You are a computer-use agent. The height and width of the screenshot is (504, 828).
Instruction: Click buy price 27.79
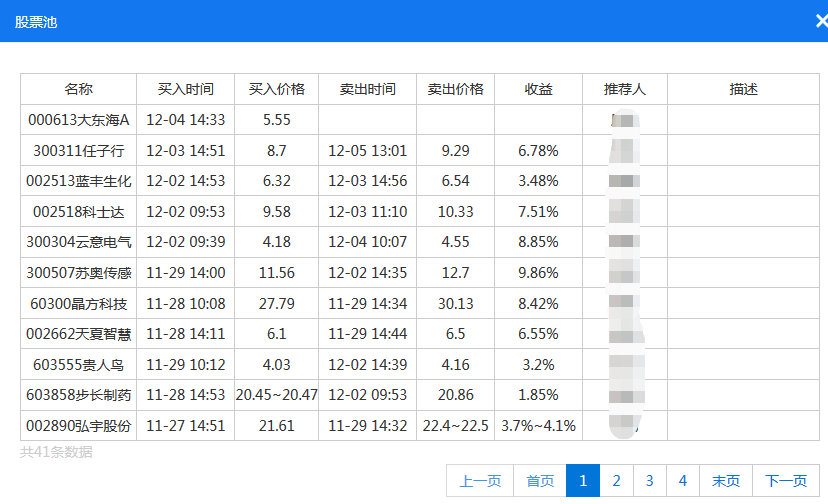click(x=277, y=303)
